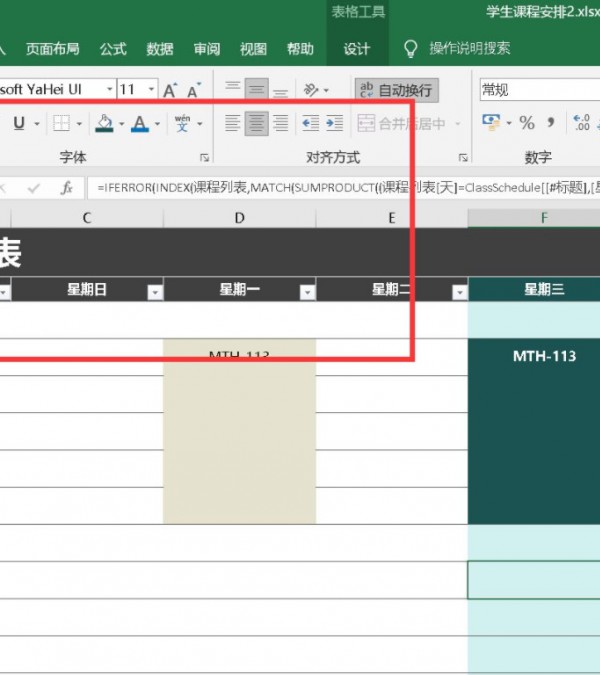
Task: Open the 星期二 filter dropdown
Action: pyautogui.click(x=460, y=292)
